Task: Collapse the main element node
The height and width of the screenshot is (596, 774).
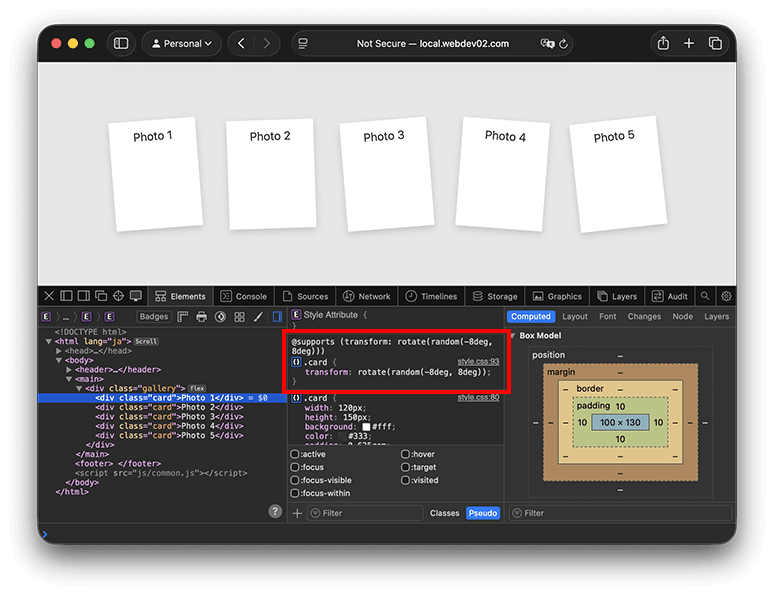Action: click(69, 379)
